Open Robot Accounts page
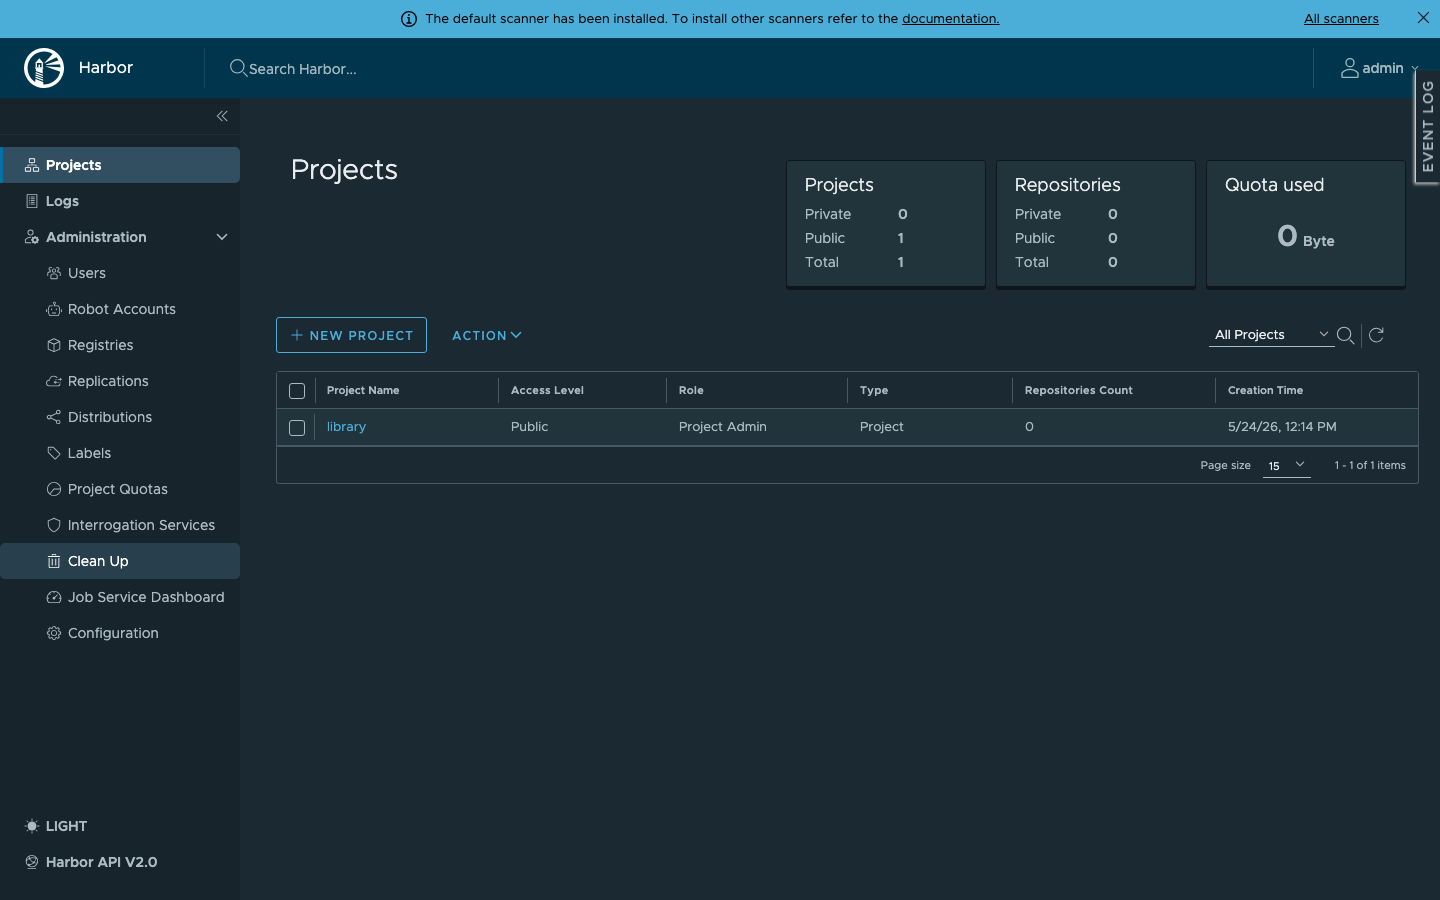The image size is (1440, 900). [x=120, y=309]
